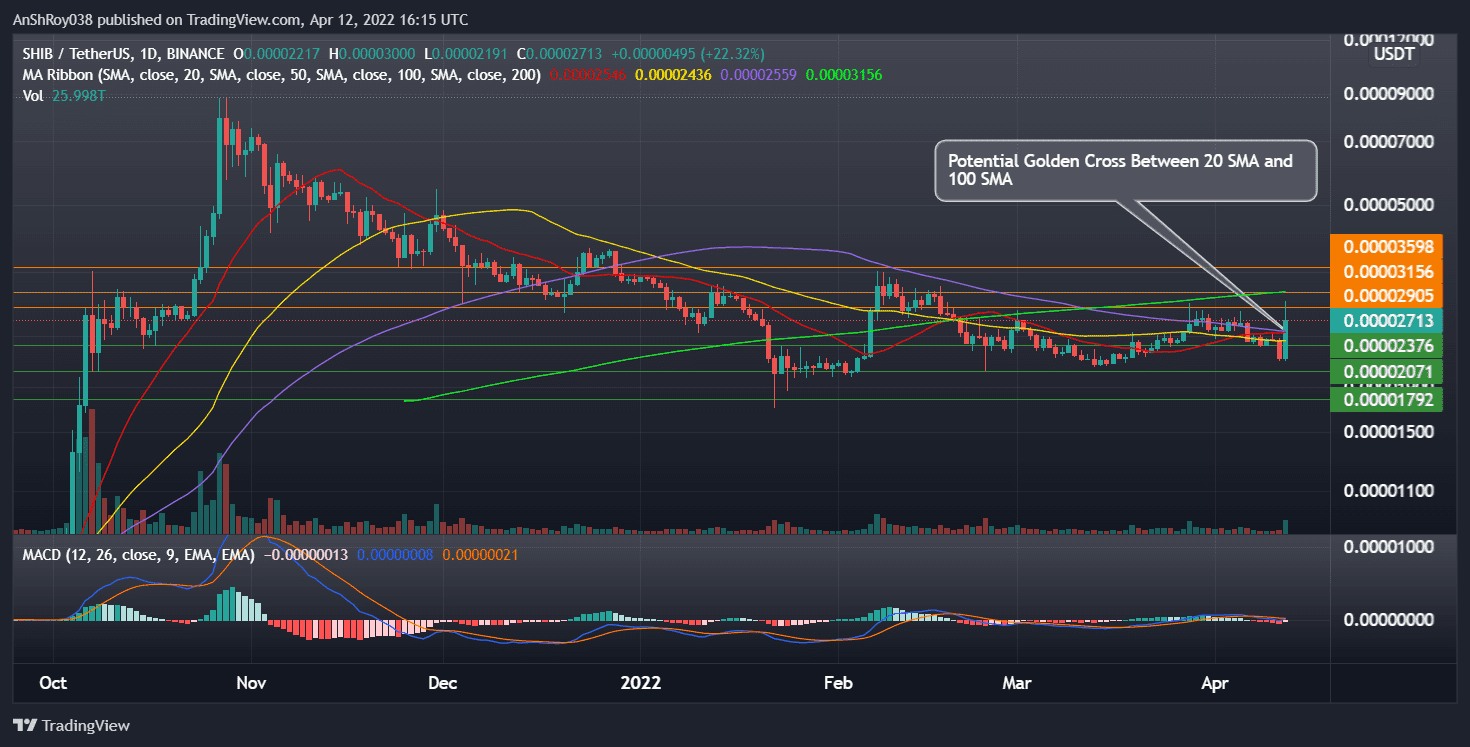Select the 2022 label on the time axis

[x=641, y=683]
